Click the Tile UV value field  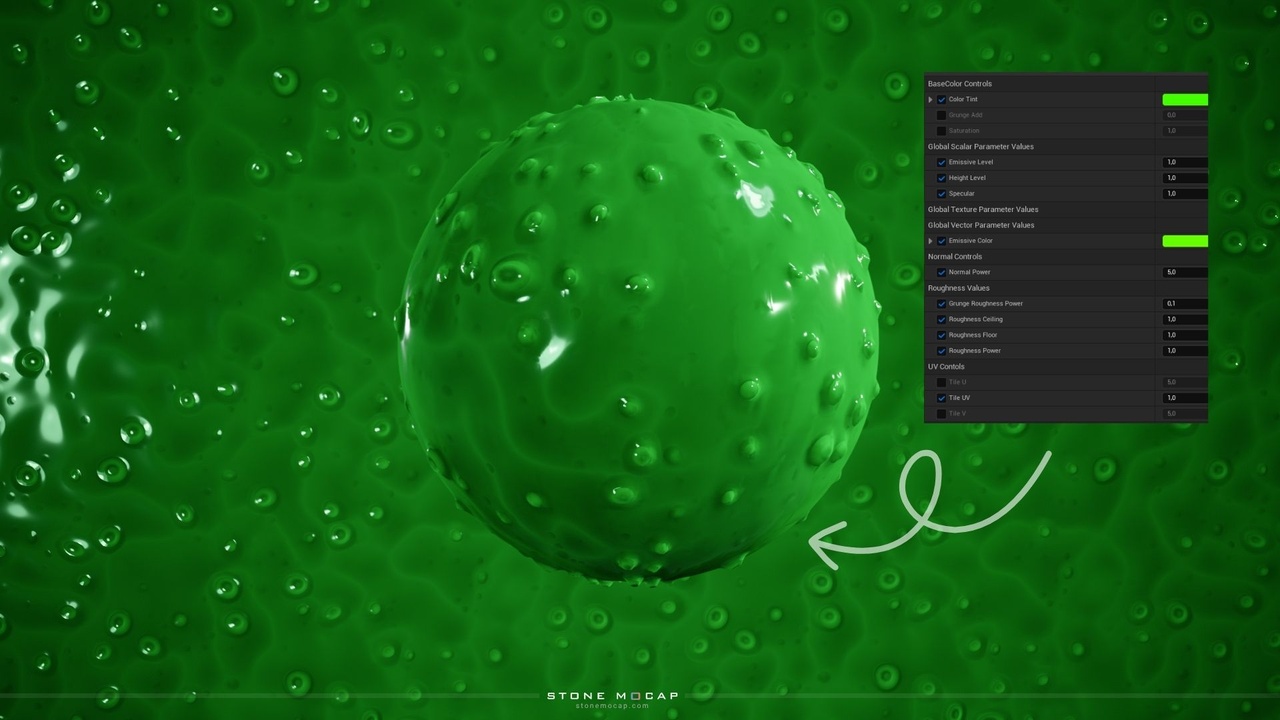pyautogui.click(x=1185, y=398)
